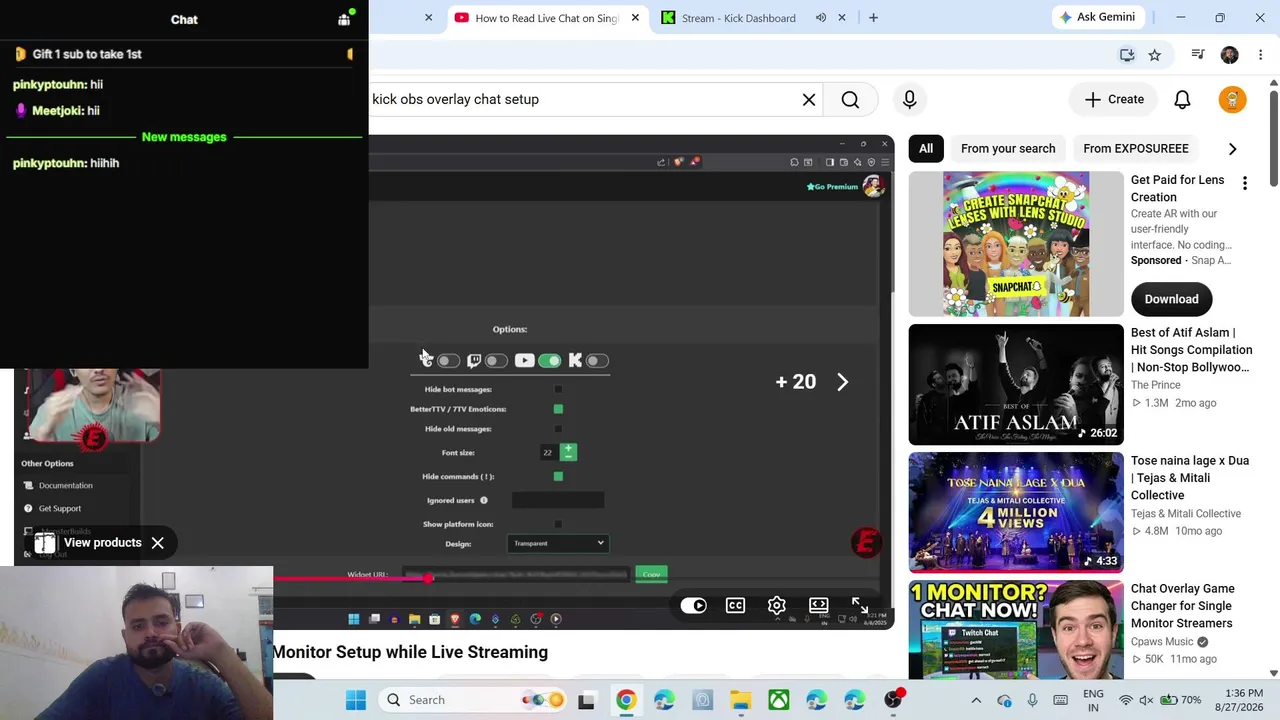Dismiss the View products overlay

pyautogui.click(x=158, y=543)
